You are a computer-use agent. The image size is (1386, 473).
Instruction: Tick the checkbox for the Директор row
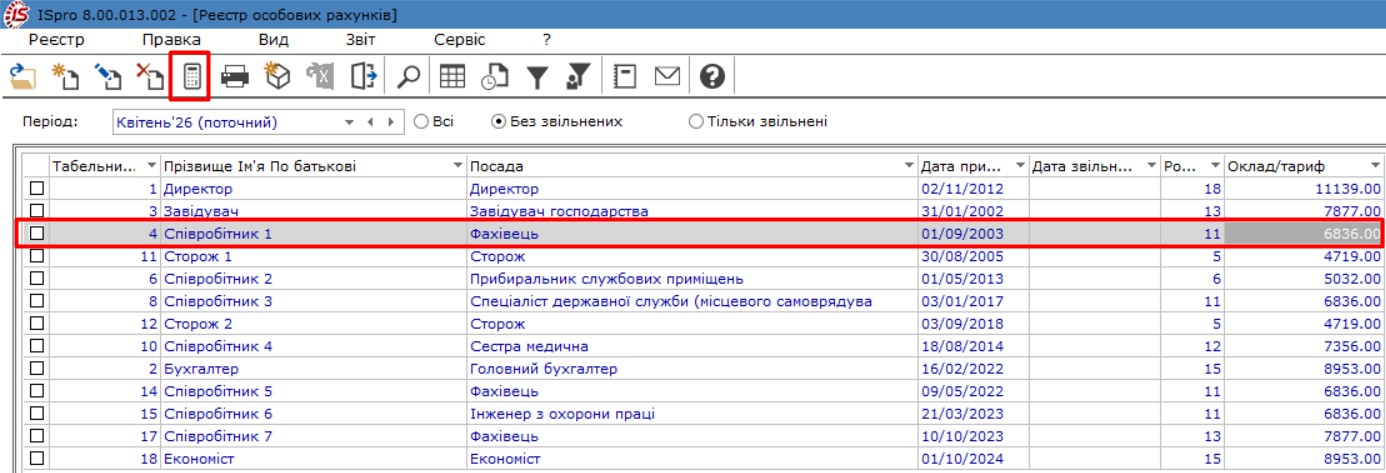(37, 188)
